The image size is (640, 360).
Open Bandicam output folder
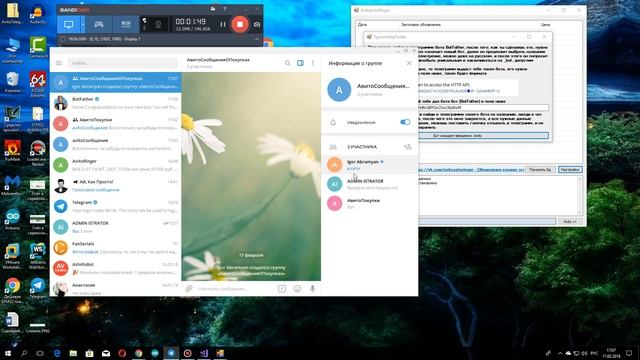(x=213, y=9)
